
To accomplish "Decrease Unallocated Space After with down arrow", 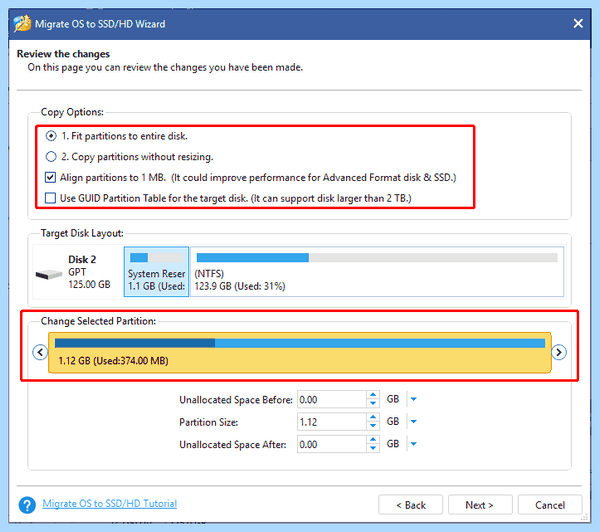I will pyautogui.click(x=373, y=448).
